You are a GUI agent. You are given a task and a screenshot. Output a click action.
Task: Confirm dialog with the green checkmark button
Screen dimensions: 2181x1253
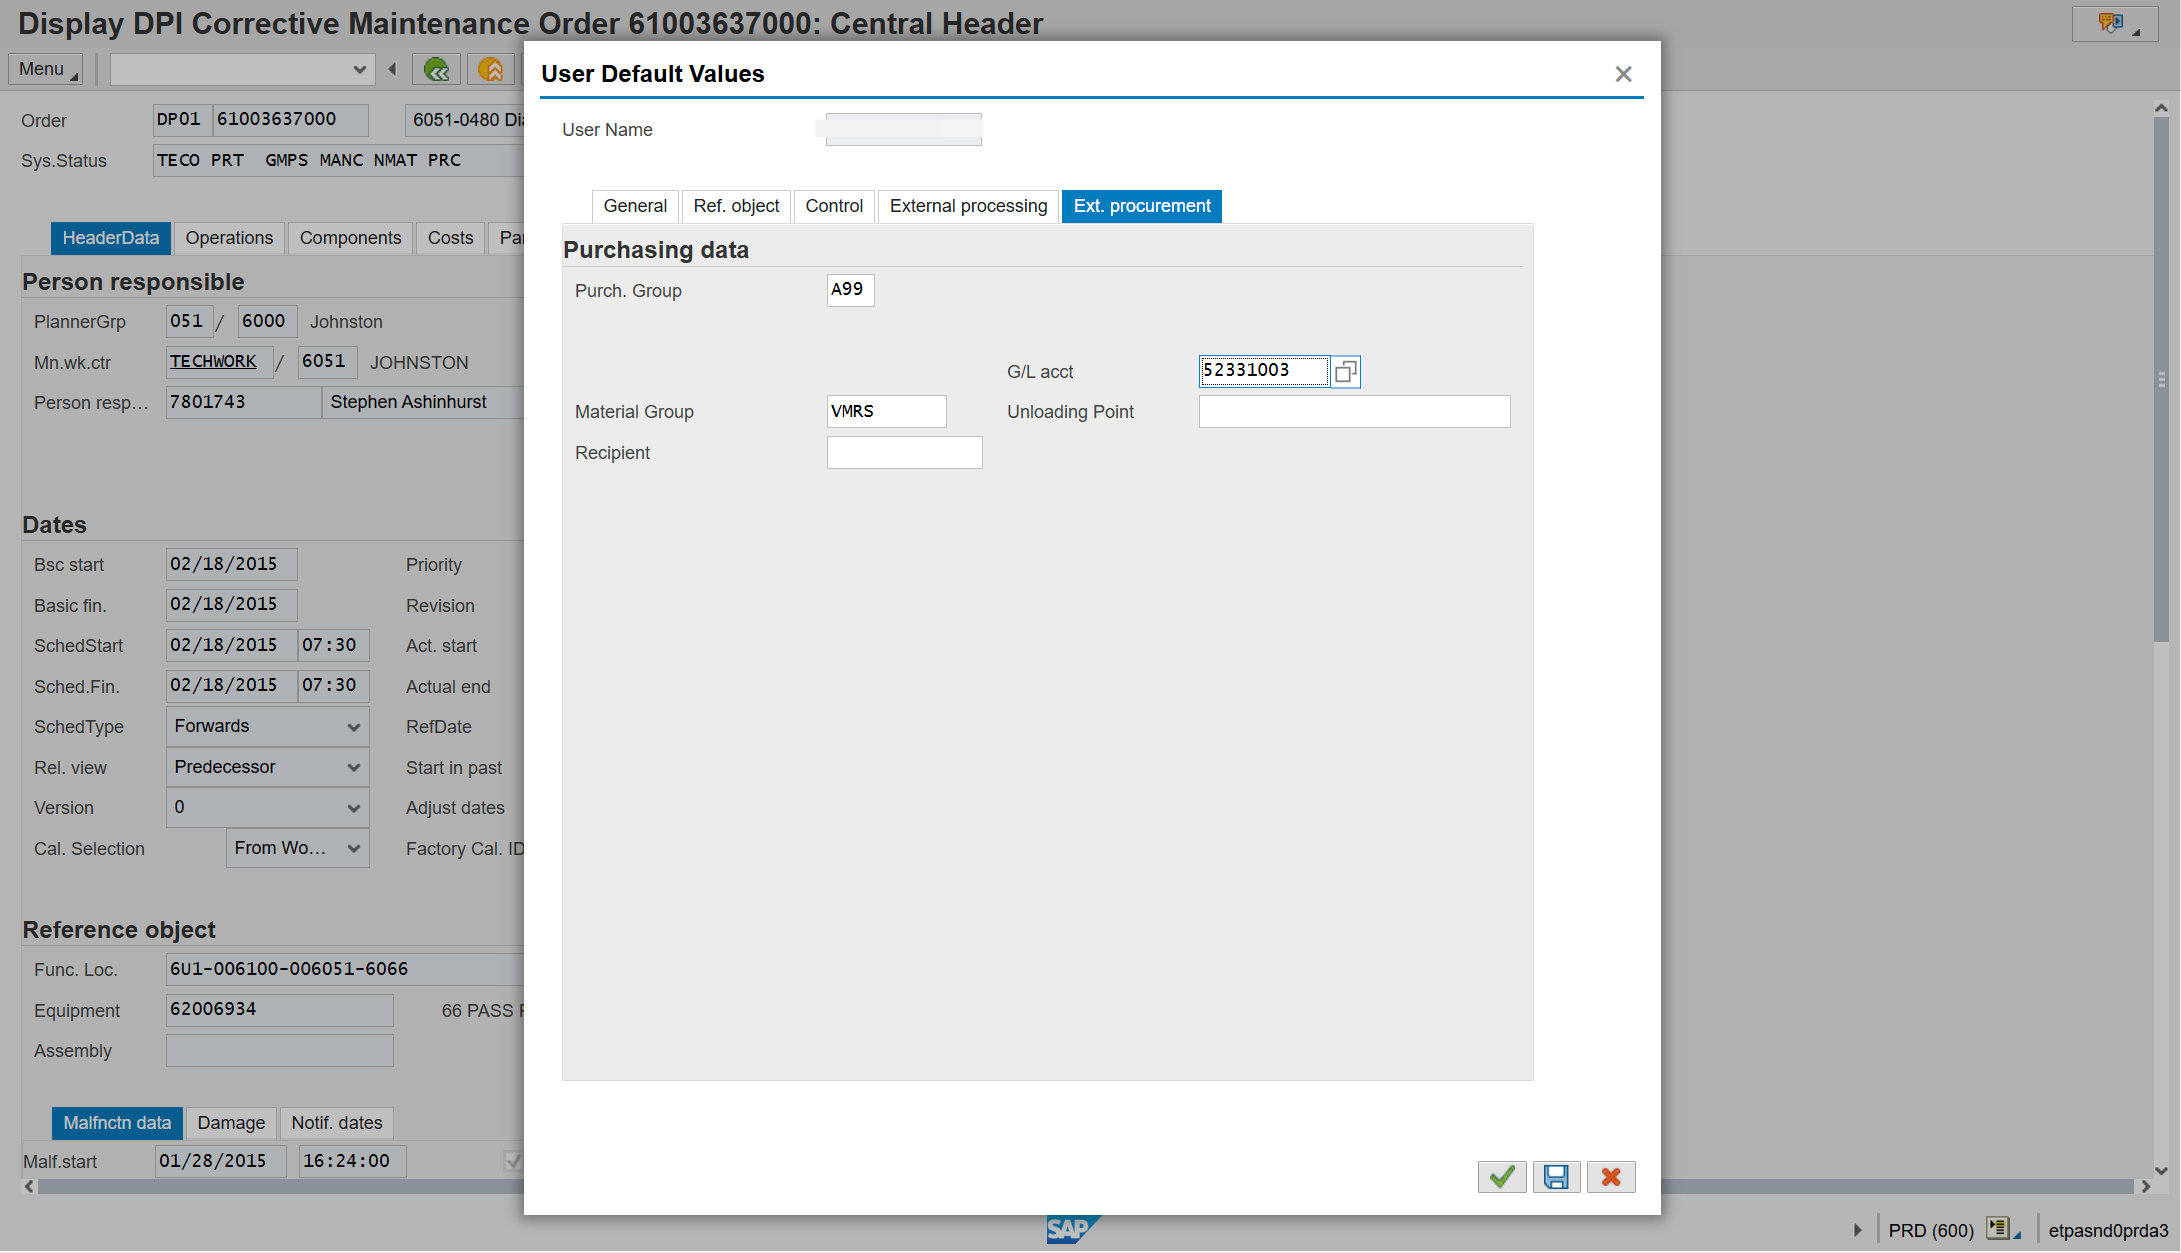point(1502,1177)
